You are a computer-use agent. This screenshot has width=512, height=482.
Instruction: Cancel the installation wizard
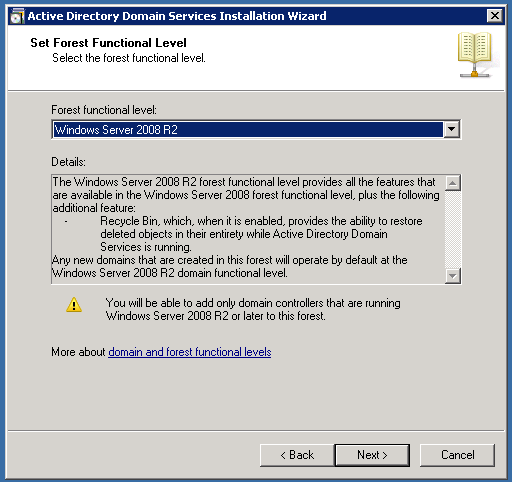457,455
